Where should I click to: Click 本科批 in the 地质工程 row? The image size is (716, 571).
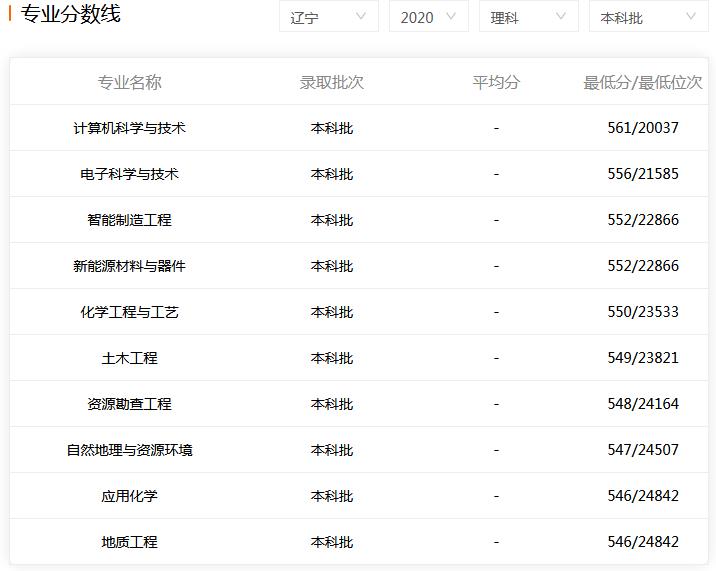[332, 542]
